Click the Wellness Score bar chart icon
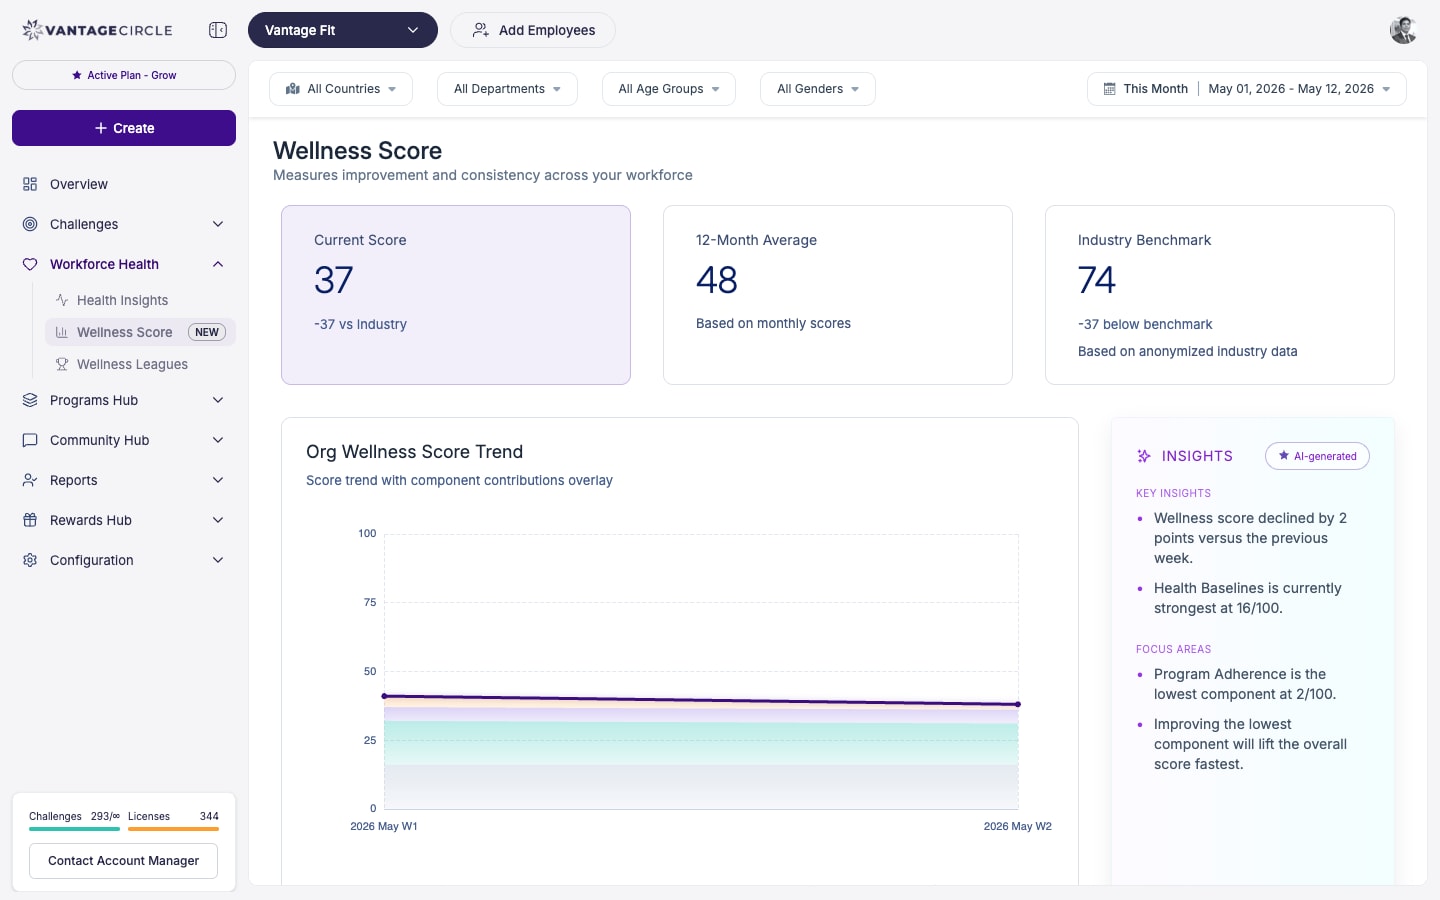Screen dimensions: 1440x900 (x=62, y=332)
